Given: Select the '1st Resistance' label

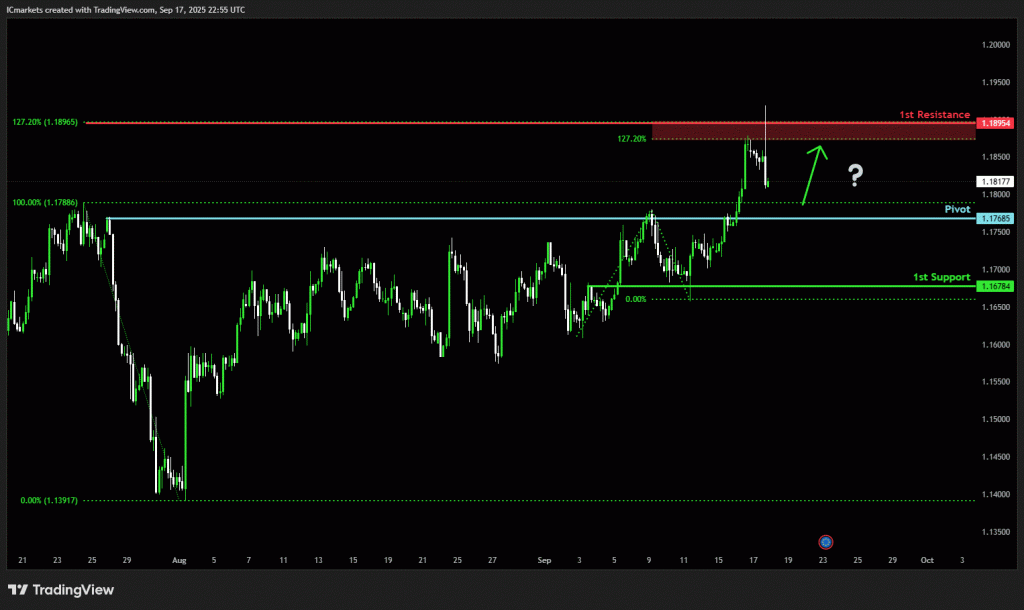Looking at the screenshot, I should point(935,114).
